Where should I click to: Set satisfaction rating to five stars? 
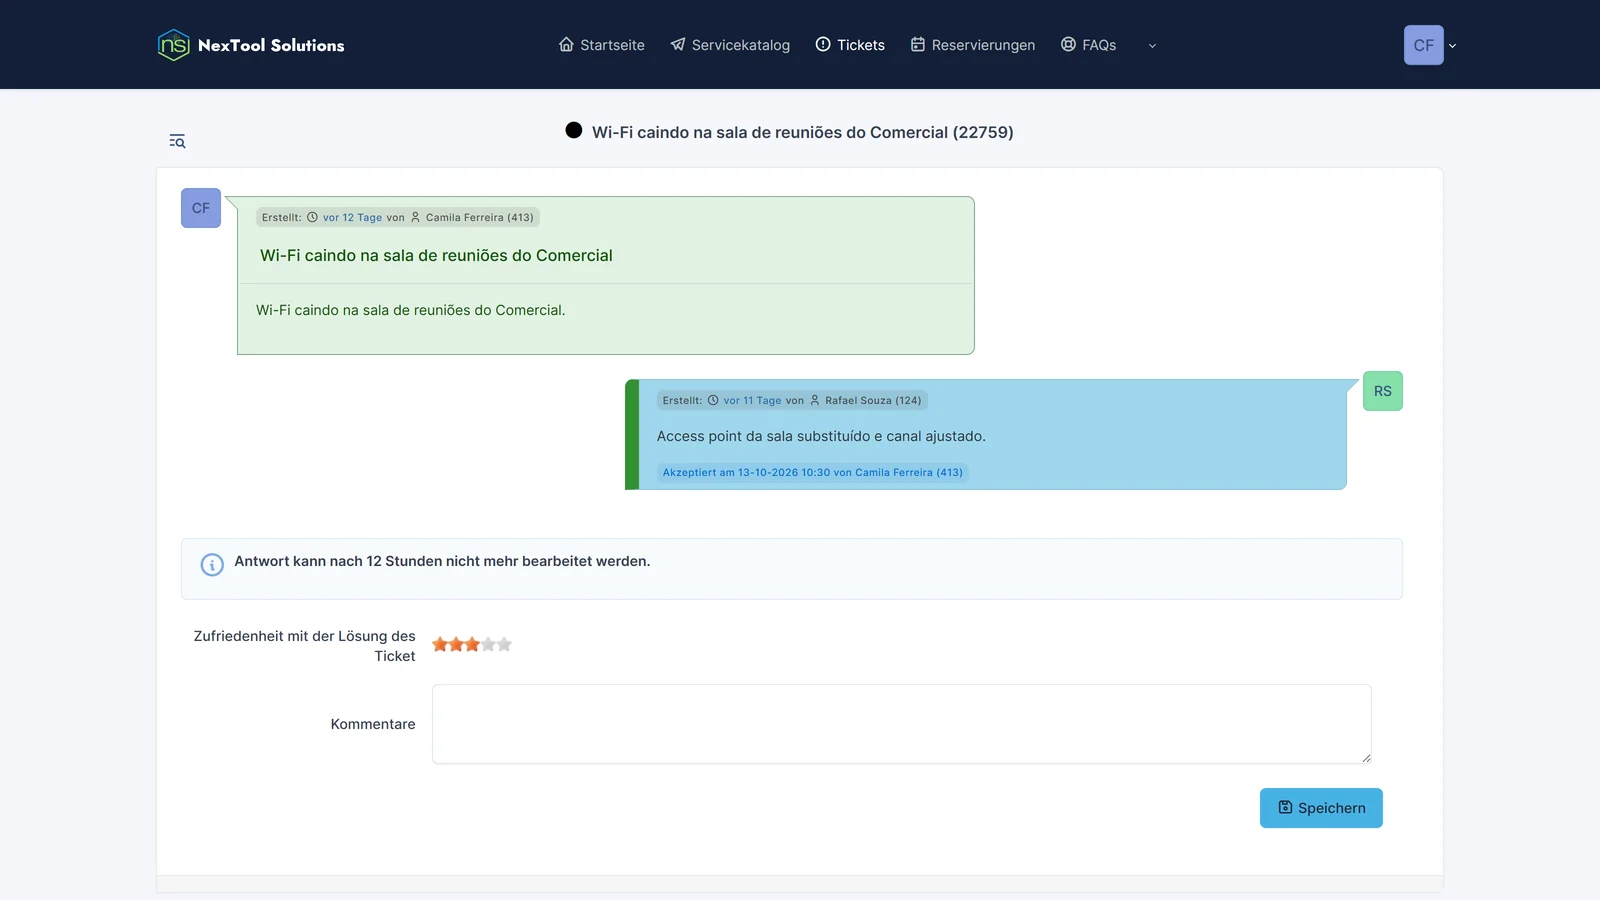pos(504,644)
